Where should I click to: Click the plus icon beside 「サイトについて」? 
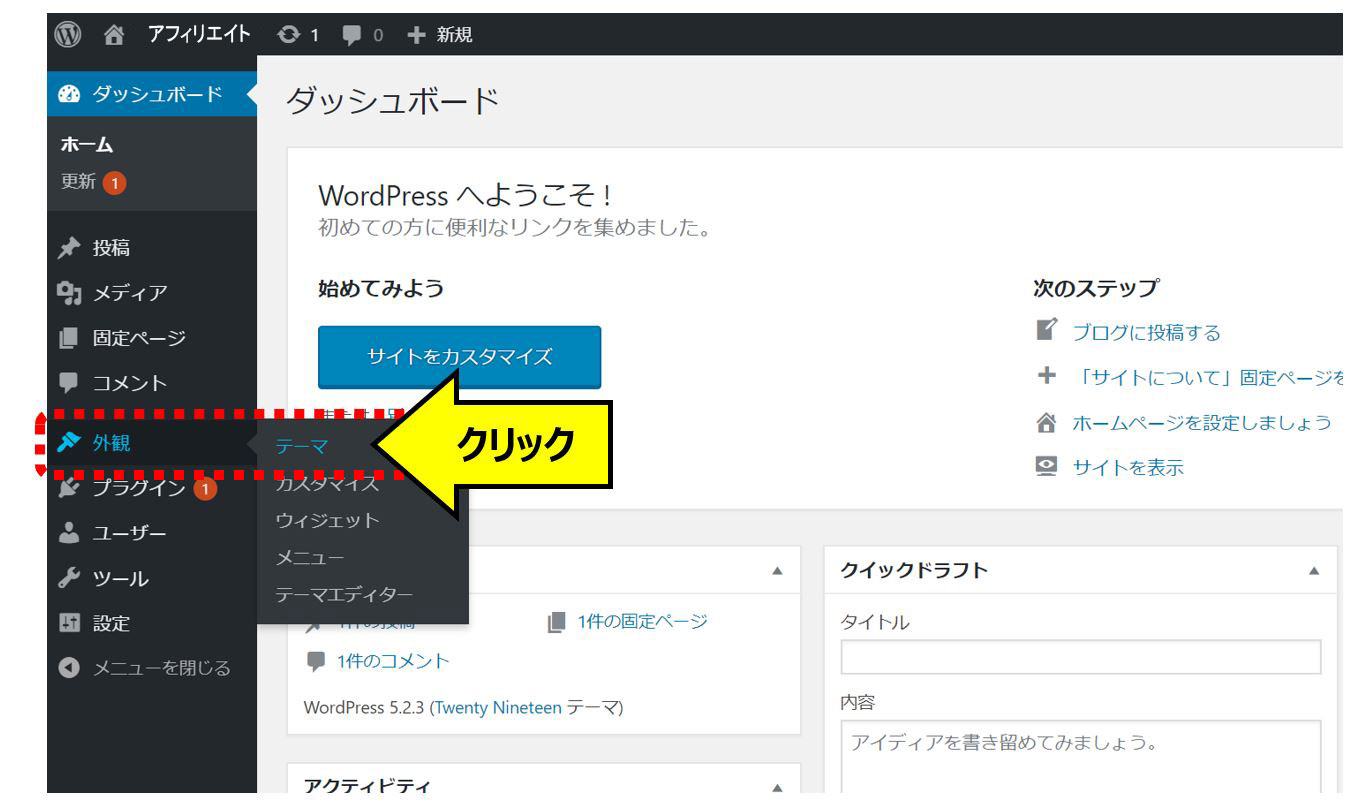pyautogui.click(x=1046, y=376)
